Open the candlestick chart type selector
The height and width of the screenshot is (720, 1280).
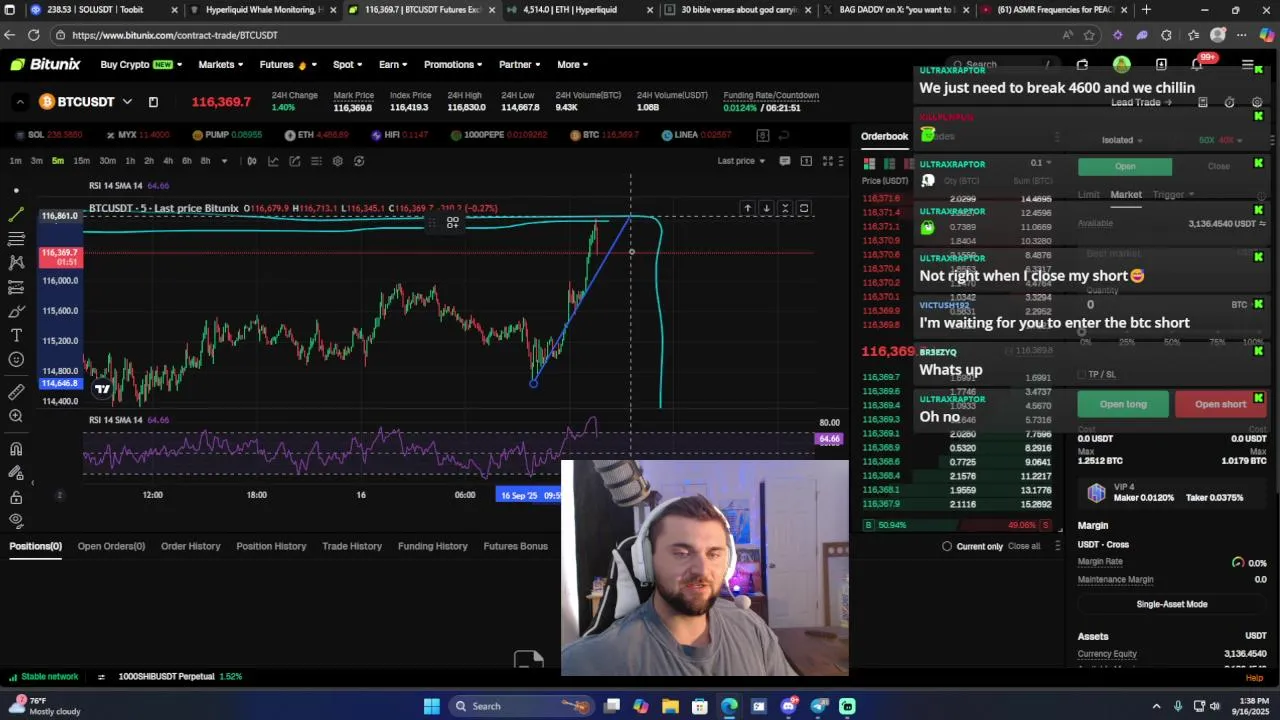[251, 161]
